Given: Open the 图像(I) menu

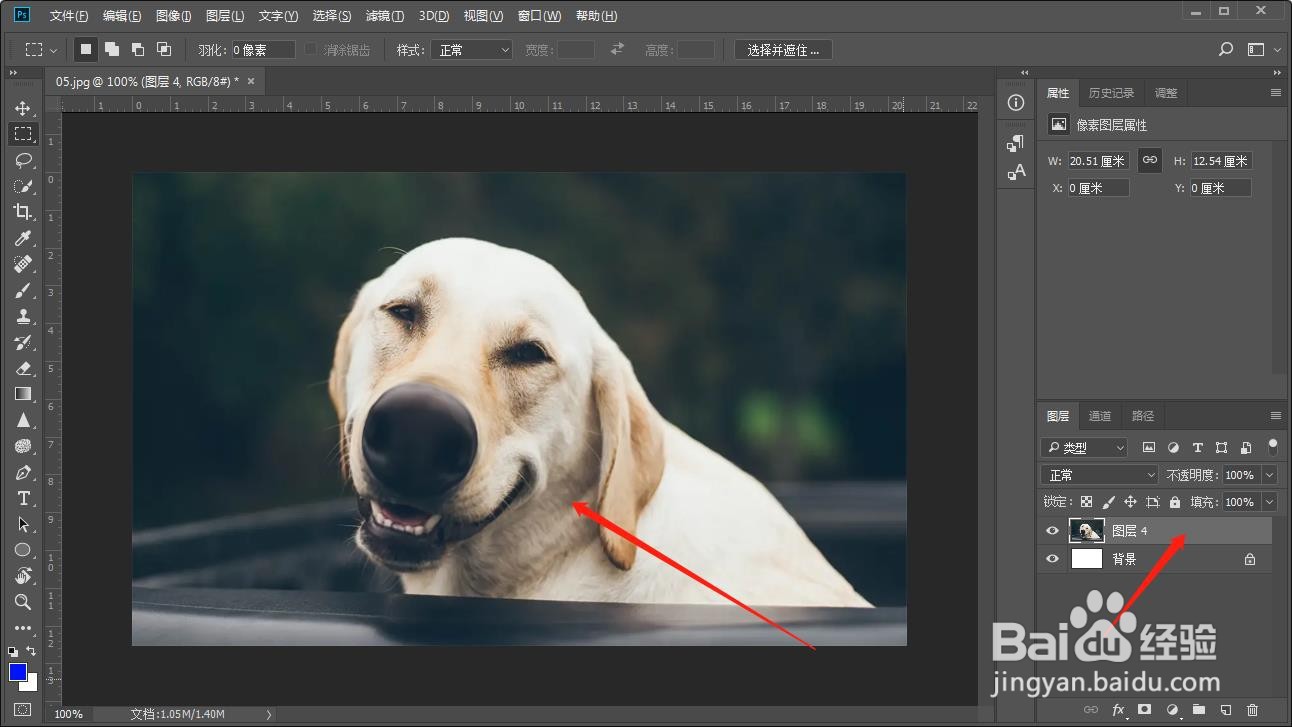Looking at the screenshot, I should [174, 16].
